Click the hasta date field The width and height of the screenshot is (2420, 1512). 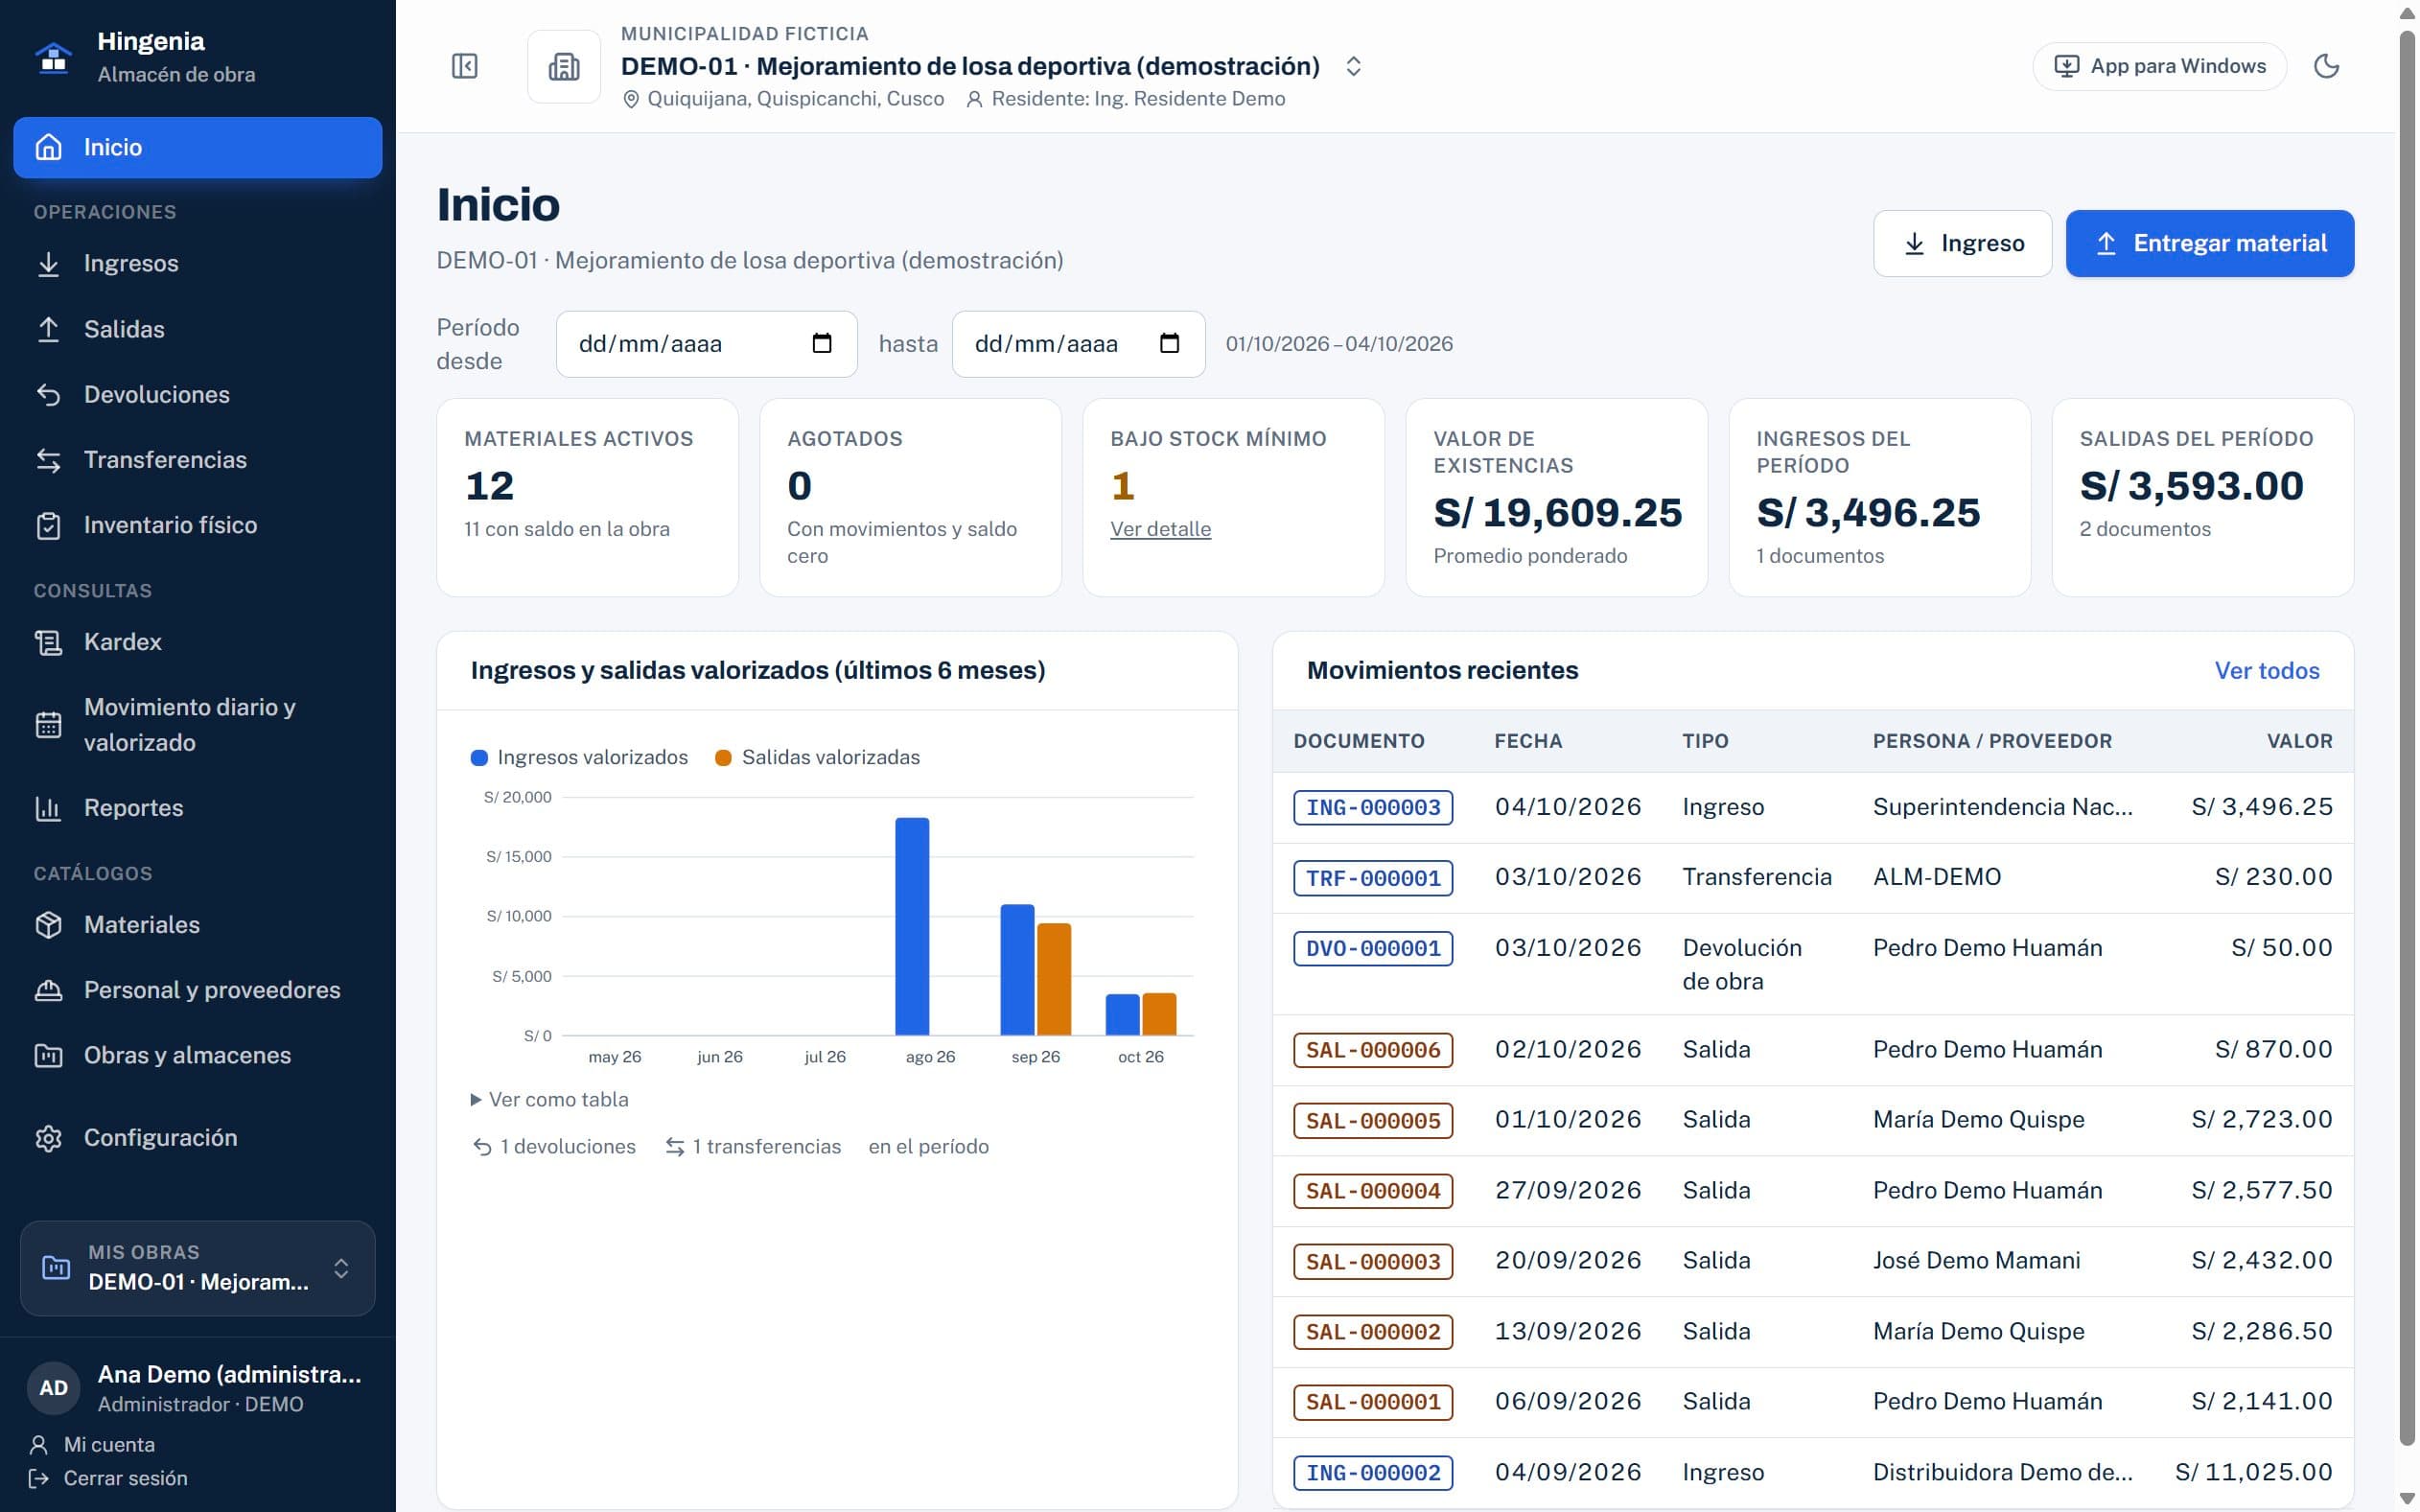click(1078, 343)
